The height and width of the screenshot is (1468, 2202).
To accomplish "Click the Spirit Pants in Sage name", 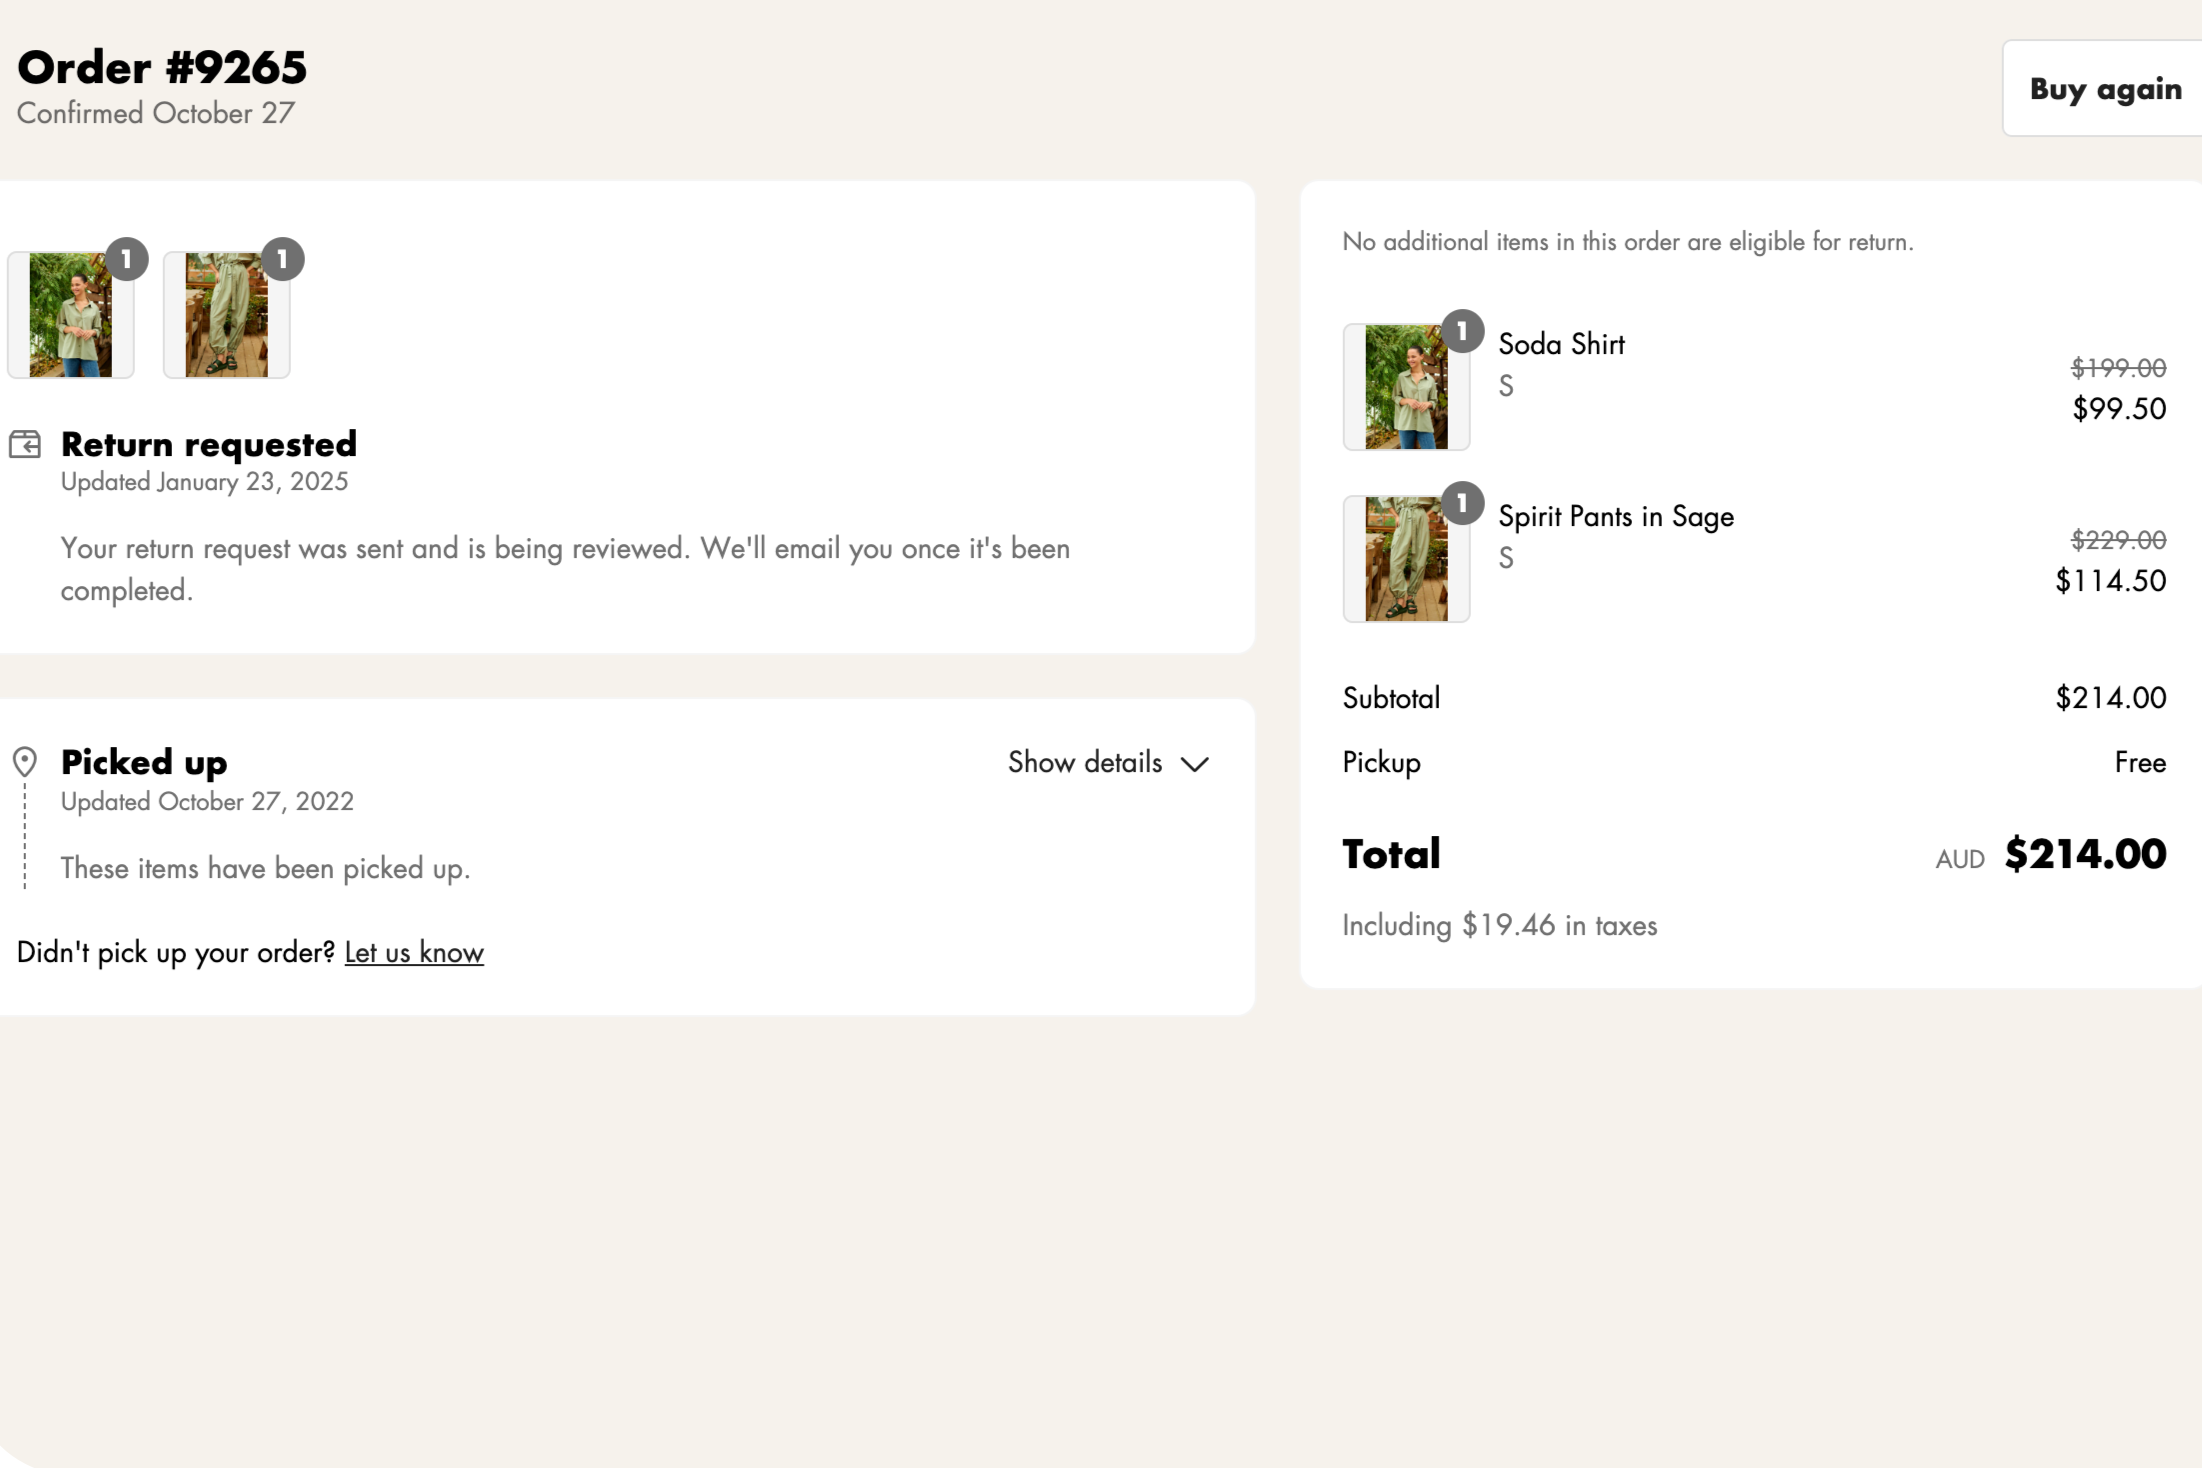I will [x=1616, y=517].
